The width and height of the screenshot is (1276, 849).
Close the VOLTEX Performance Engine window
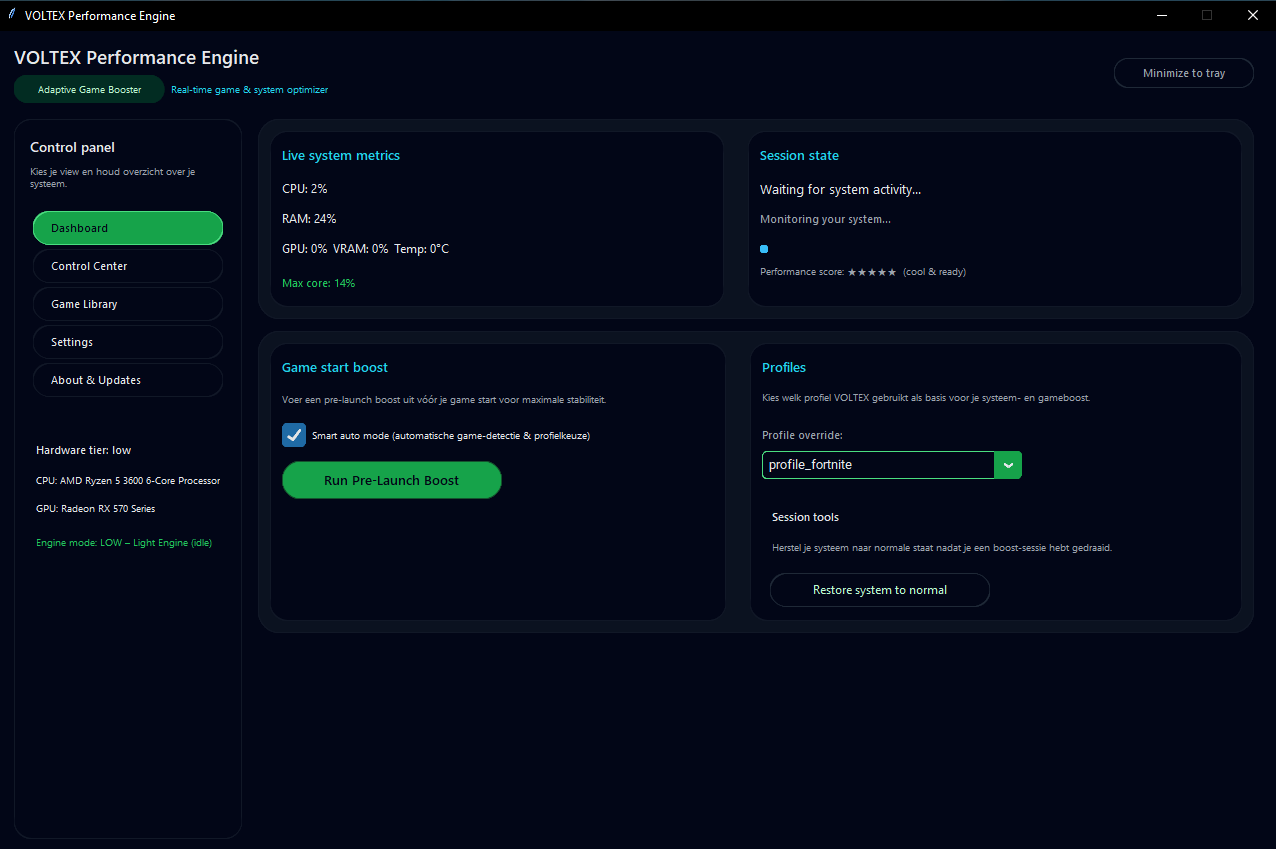pyautogui.click(x=1253, y=15)
